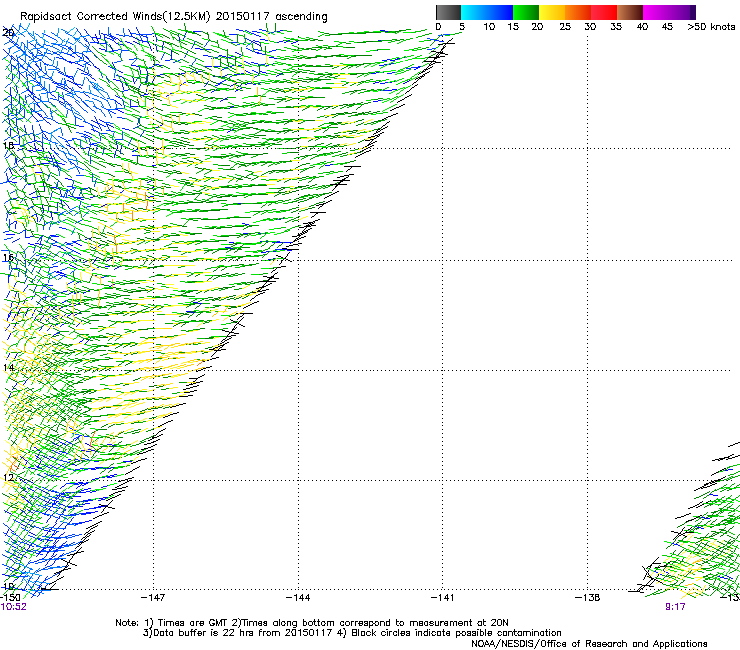740x650 pixels.
Task: Click the purple '9:17' time label
Action: (x=675, y=607)
